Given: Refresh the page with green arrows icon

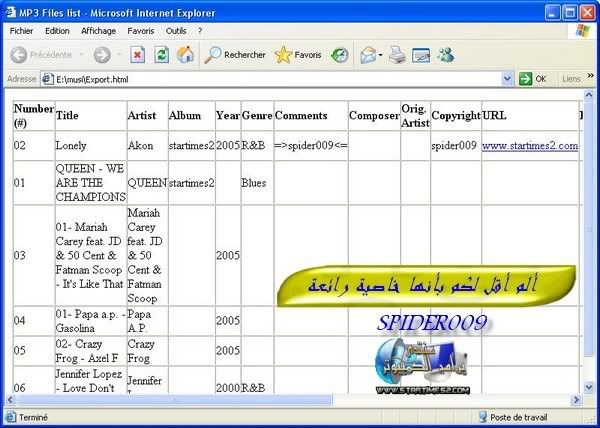Looking at the screenshot, I should tap(161, 55).
